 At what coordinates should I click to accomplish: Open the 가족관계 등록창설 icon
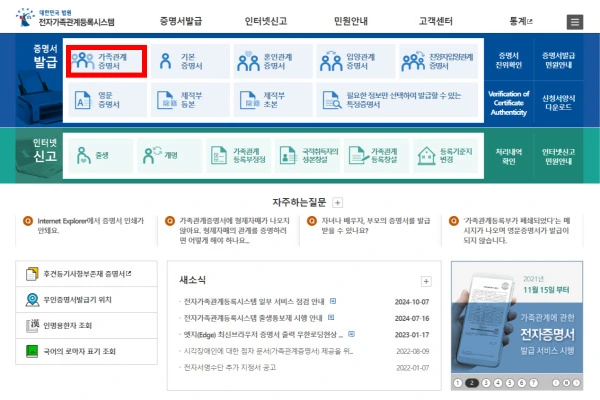click(x=359, y=155)
